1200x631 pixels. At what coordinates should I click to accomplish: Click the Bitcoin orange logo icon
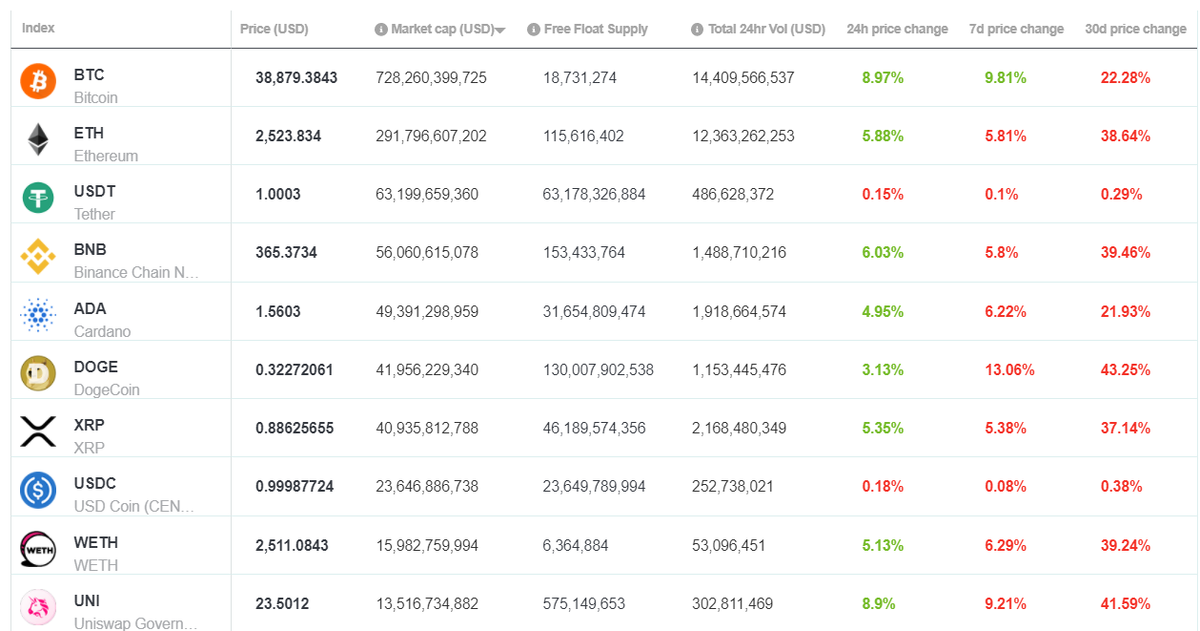pyautogui.click(x=38, y=81)
